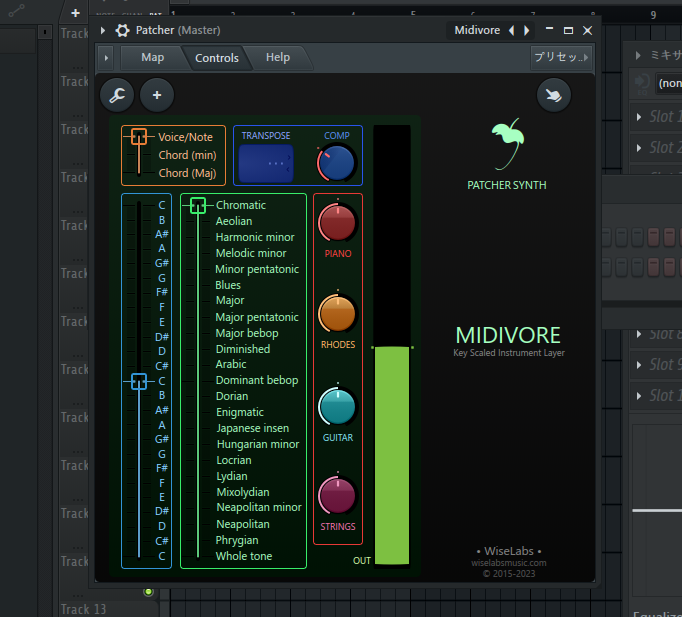Select the Lydian scale

coord(232,476)
